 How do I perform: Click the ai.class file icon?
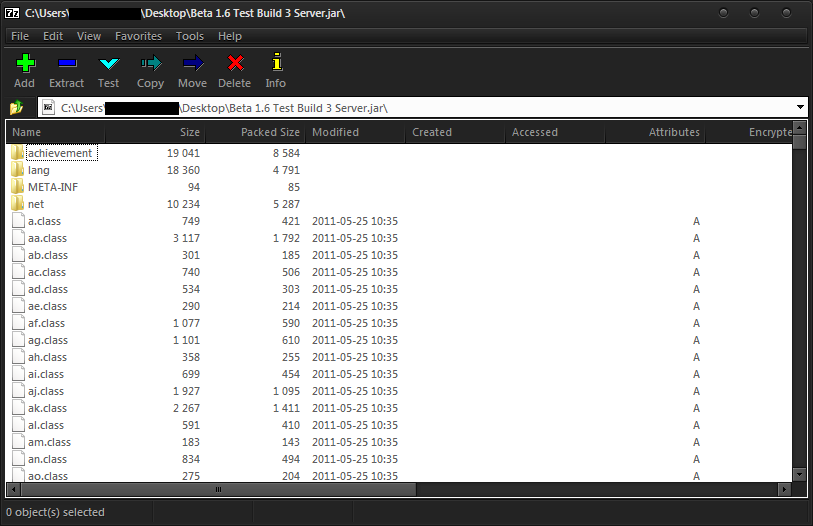(19, 373)
